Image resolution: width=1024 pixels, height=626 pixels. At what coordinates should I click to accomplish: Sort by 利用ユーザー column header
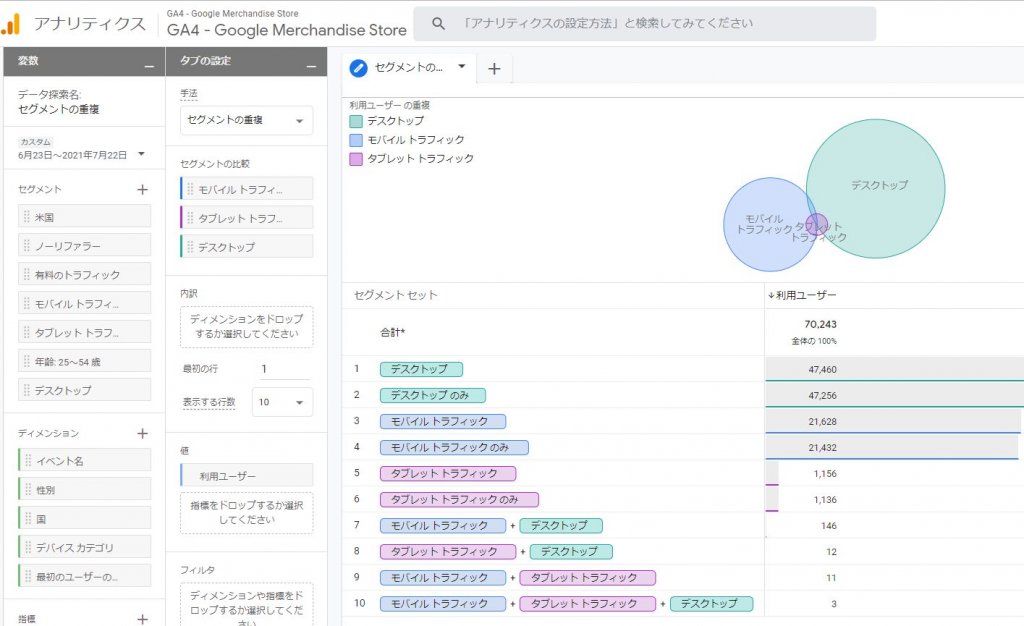(803, 295)
